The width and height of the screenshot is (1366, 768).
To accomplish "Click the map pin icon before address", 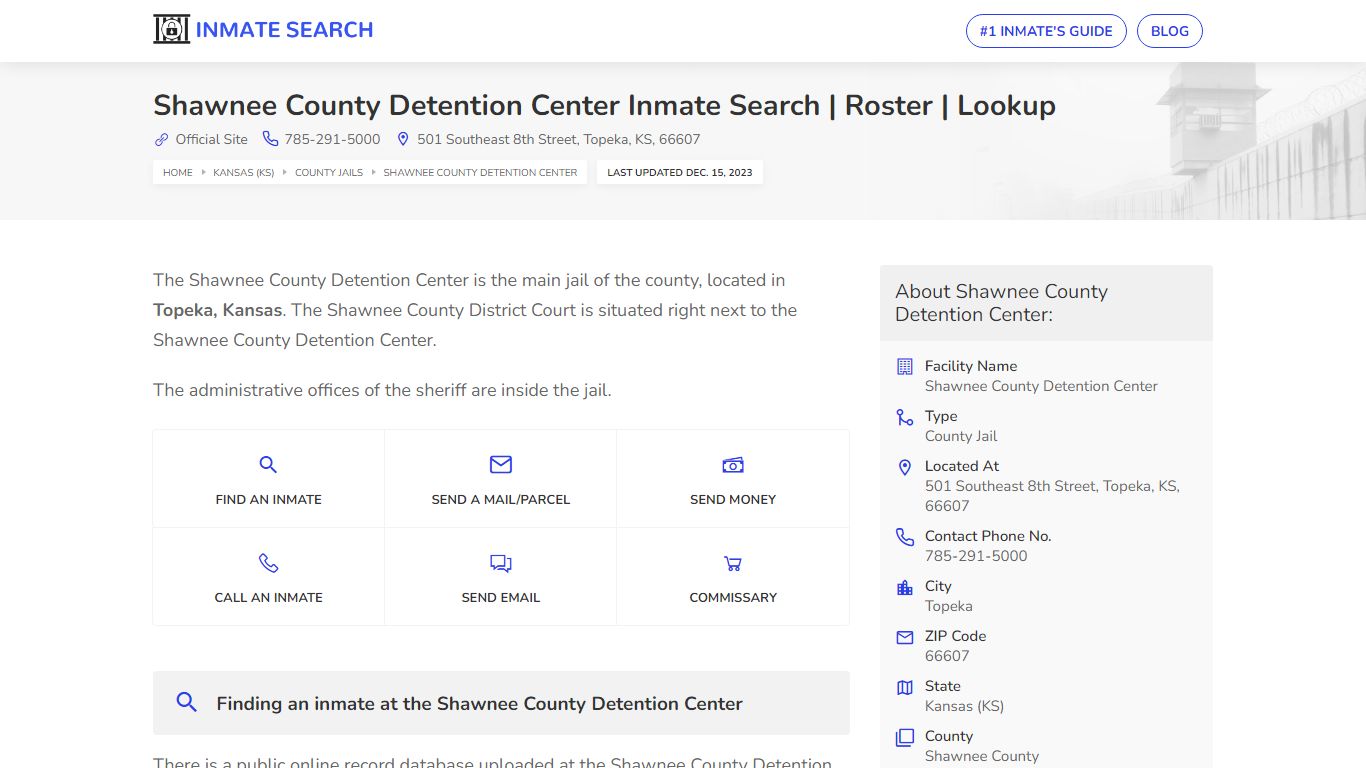I will click(403, 139).
